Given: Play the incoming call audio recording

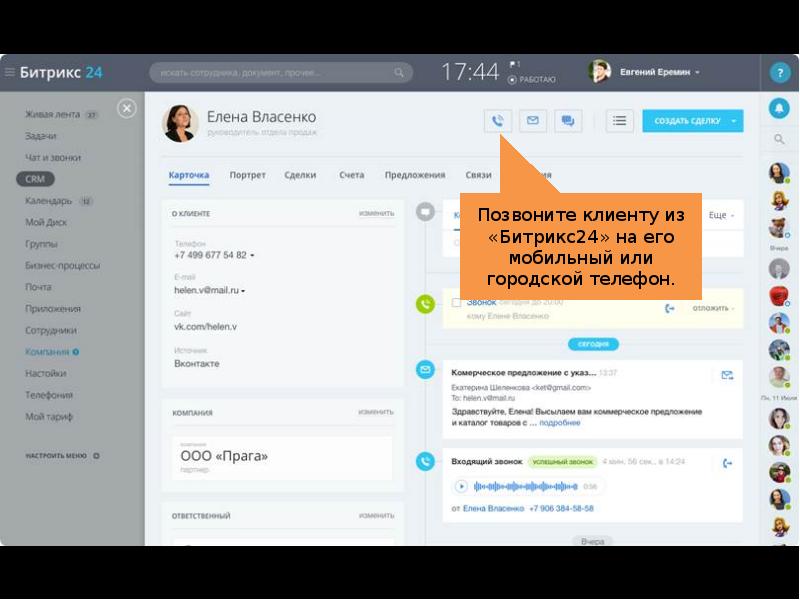Looking at the screenshot, I should [x=461, y=486].
